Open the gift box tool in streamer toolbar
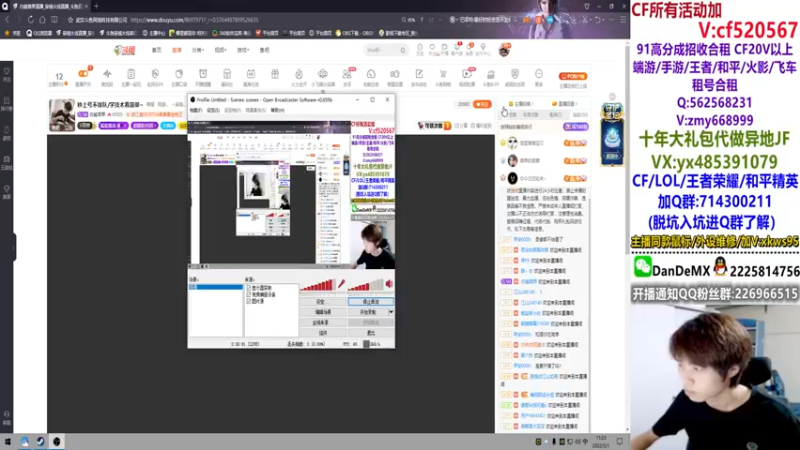800x450 pixels. click(275, 74)
